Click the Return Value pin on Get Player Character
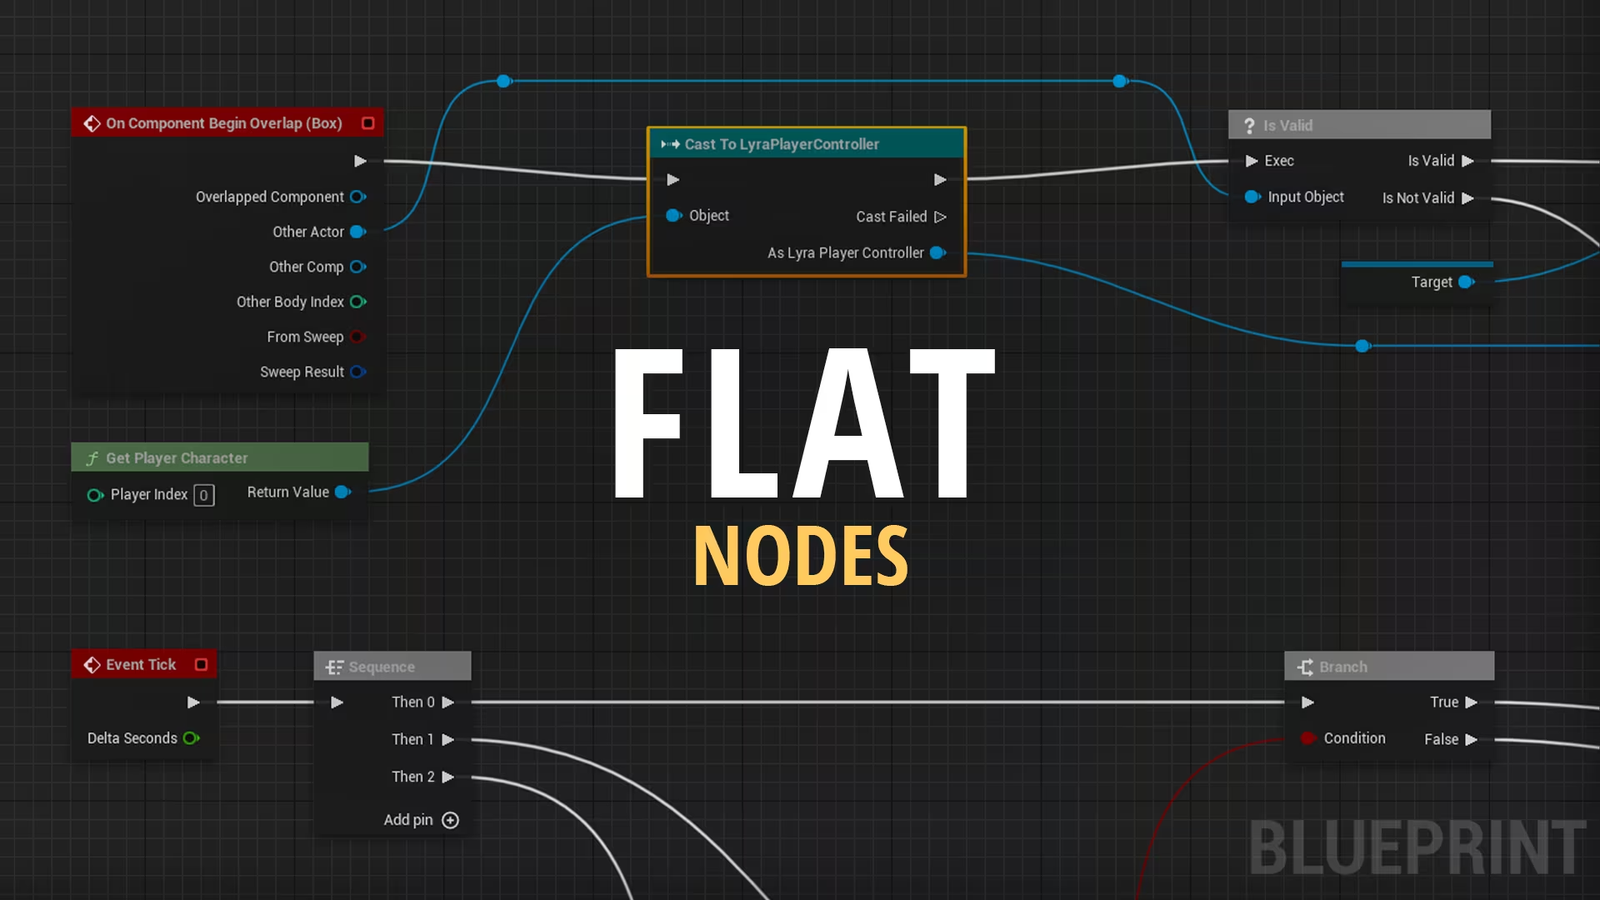Image resolution: width=1600 pixels, height=900 pixels. pos(343,492)
